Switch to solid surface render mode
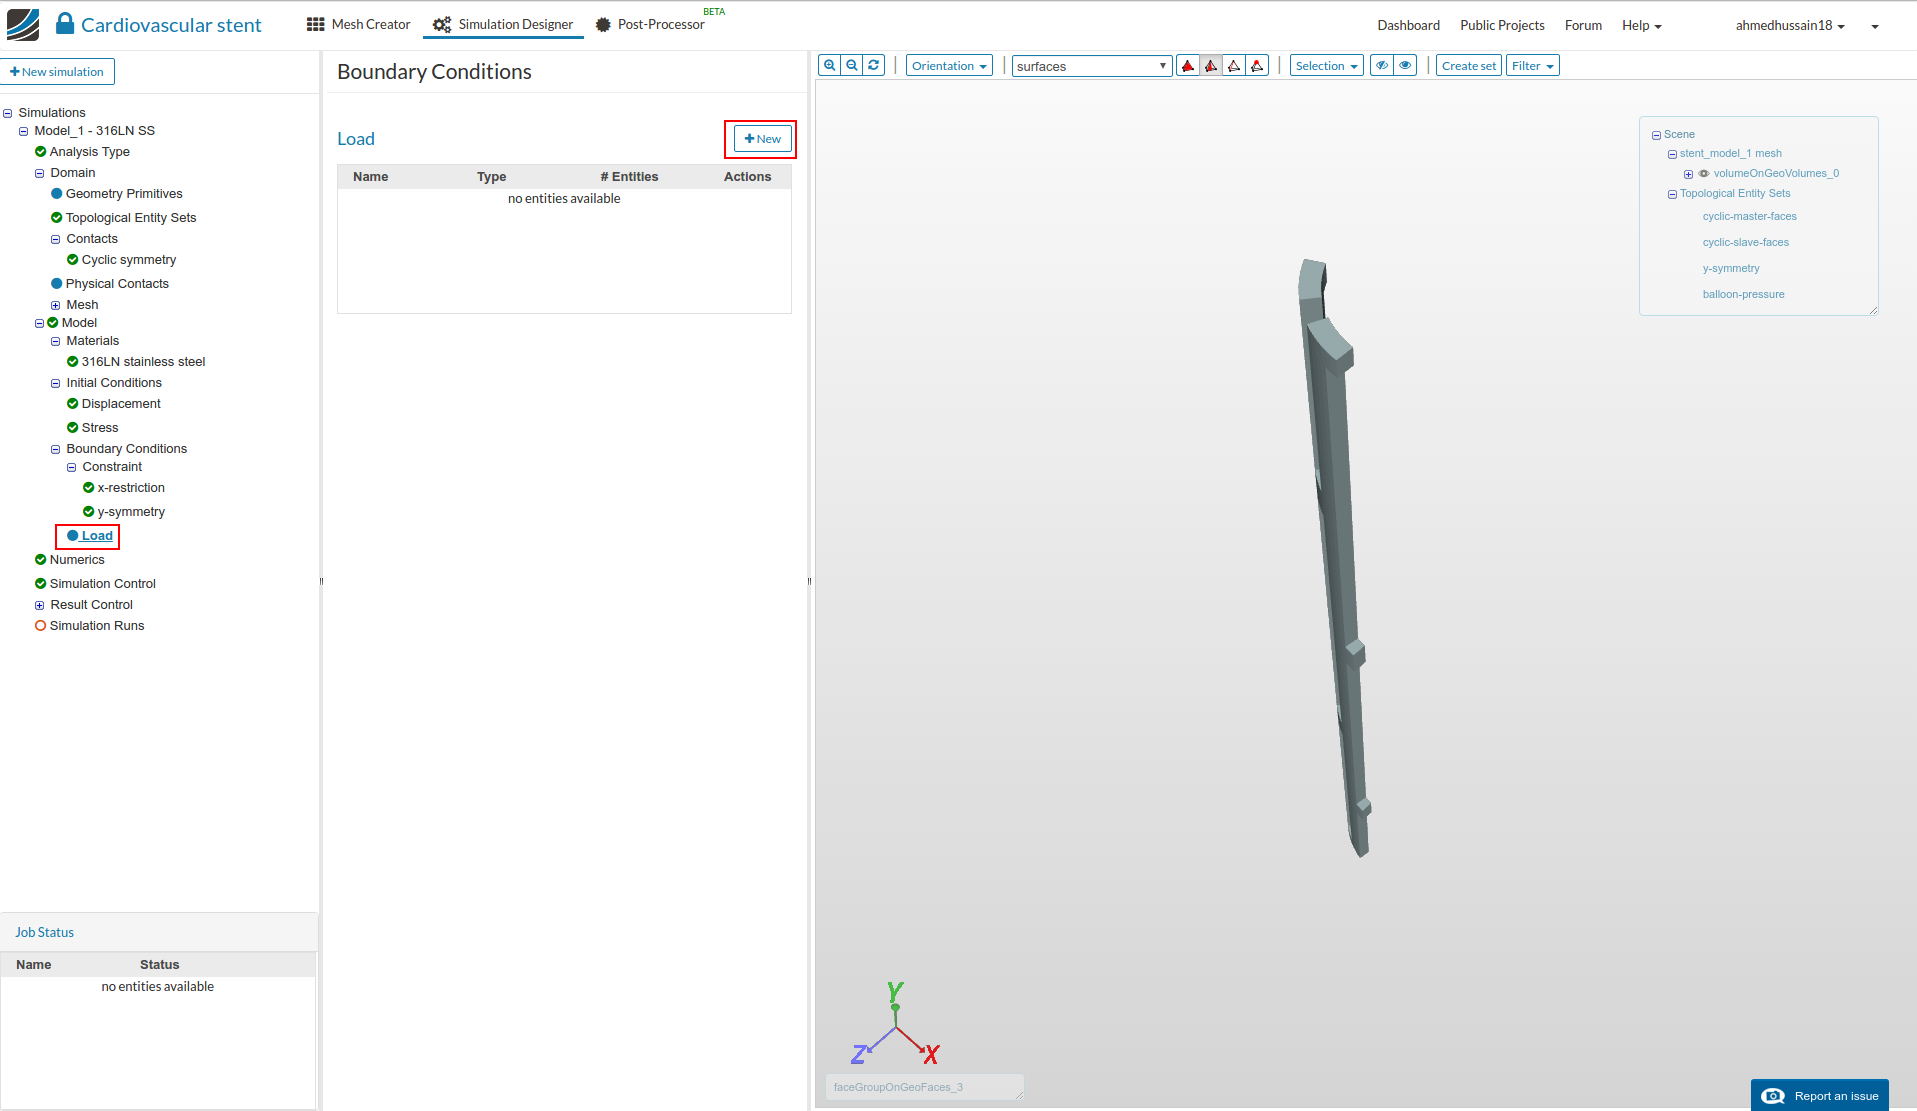Viewport: 1917px width, 1111px height. click(x=1188, y=66)
